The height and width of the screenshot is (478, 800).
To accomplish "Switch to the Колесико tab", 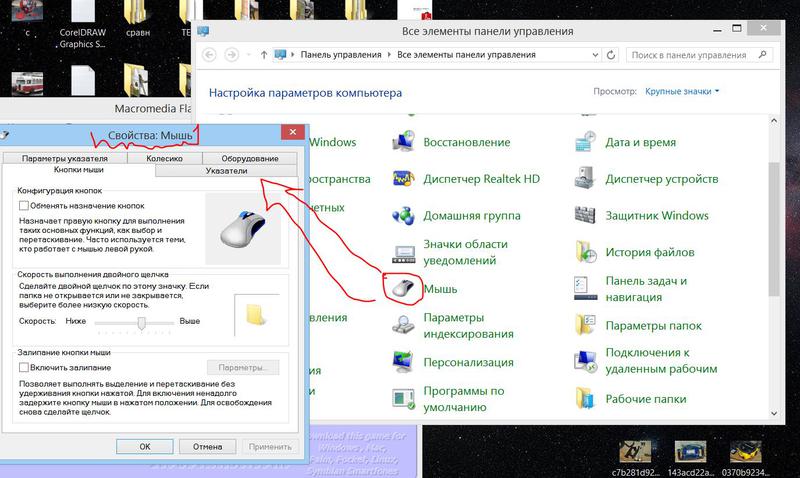I will [164, 158].
